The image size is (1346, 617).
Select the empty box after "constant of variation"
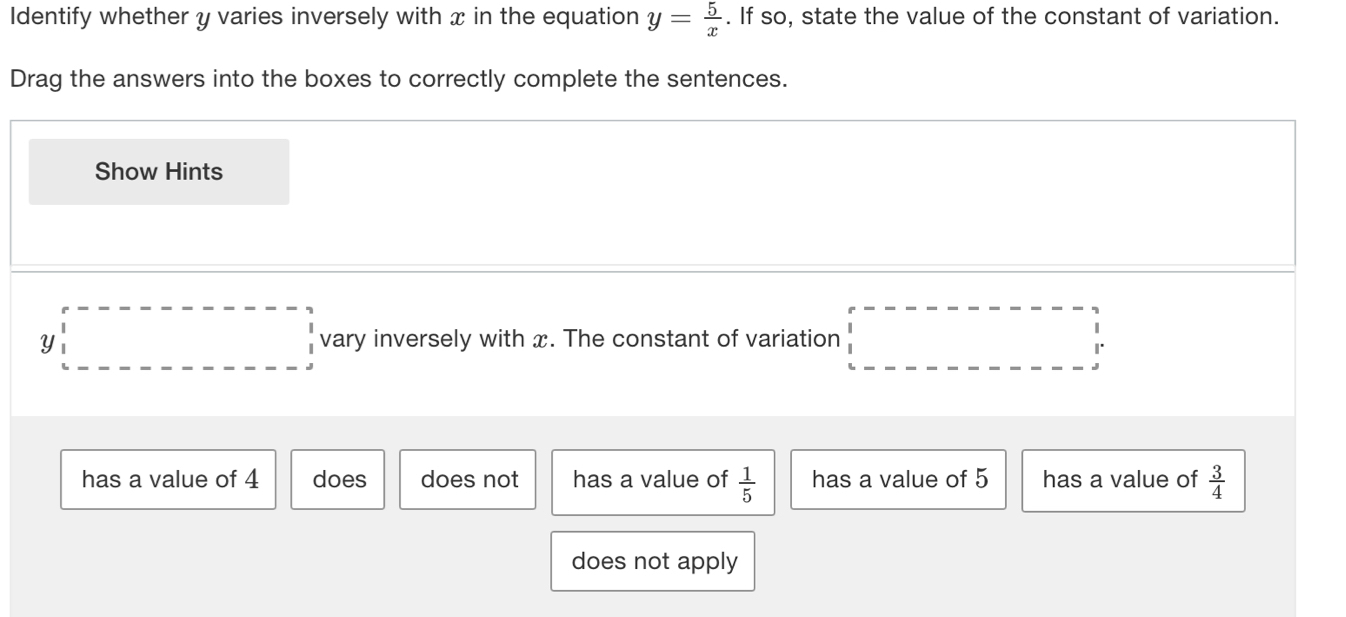click(972, 339)
